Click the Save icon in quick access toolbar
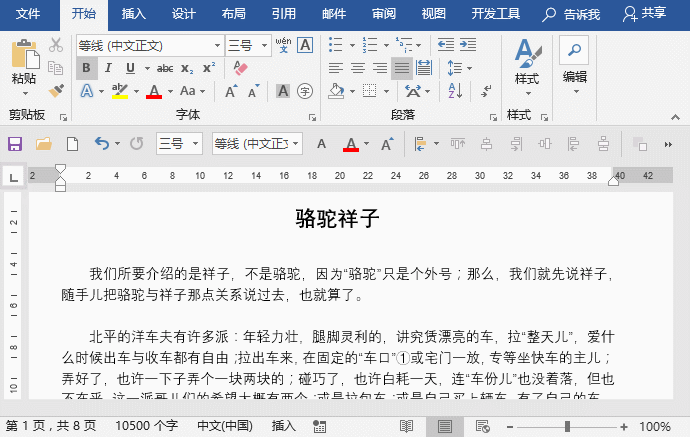 [15, 144]
